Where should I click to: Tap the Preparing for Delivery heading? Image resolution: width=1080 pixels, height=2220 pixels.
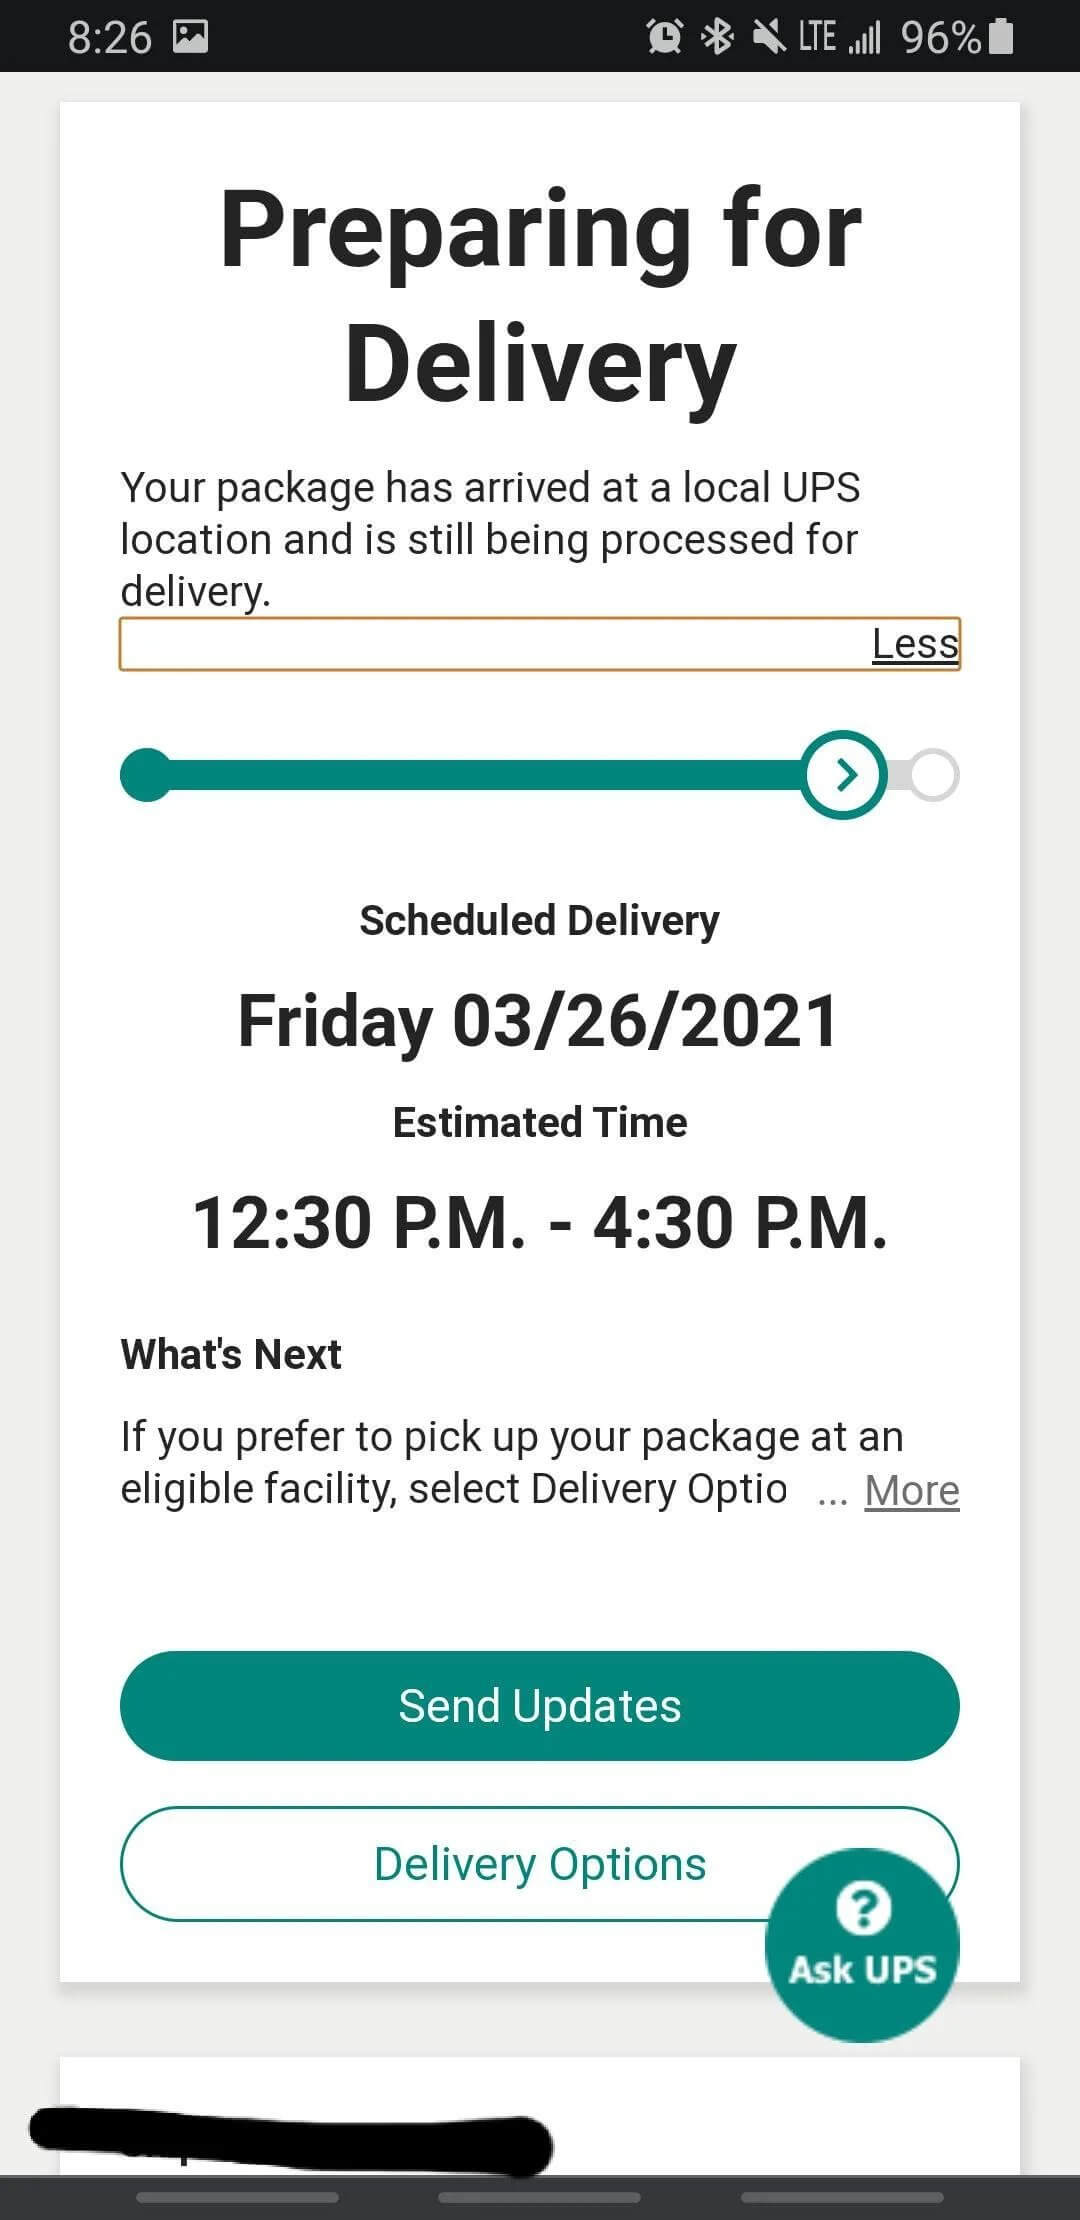[x=540, y=296]
